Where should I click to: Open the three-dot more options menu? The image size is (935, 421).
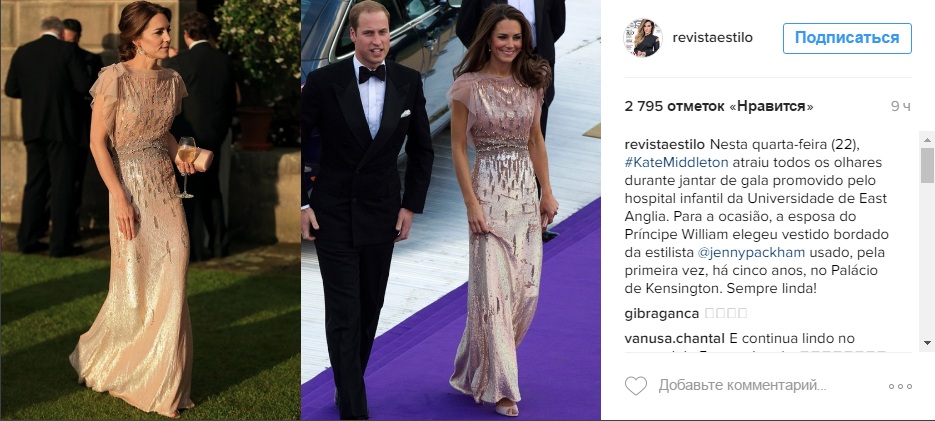900,386
